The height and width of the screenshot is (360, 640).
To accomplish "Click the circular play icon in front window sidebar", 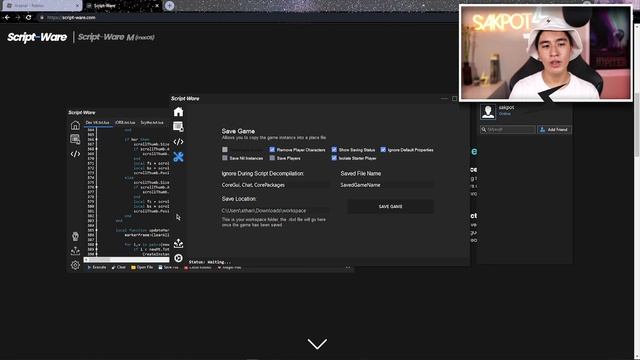I will pos(178,258).
